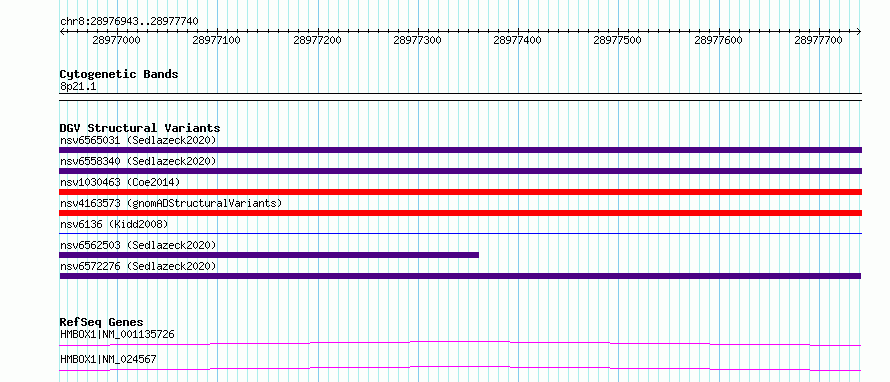Select the DGV Structural Variants track title
The width and height of the screenshot is (890, 382).
[x=140, y=128]
